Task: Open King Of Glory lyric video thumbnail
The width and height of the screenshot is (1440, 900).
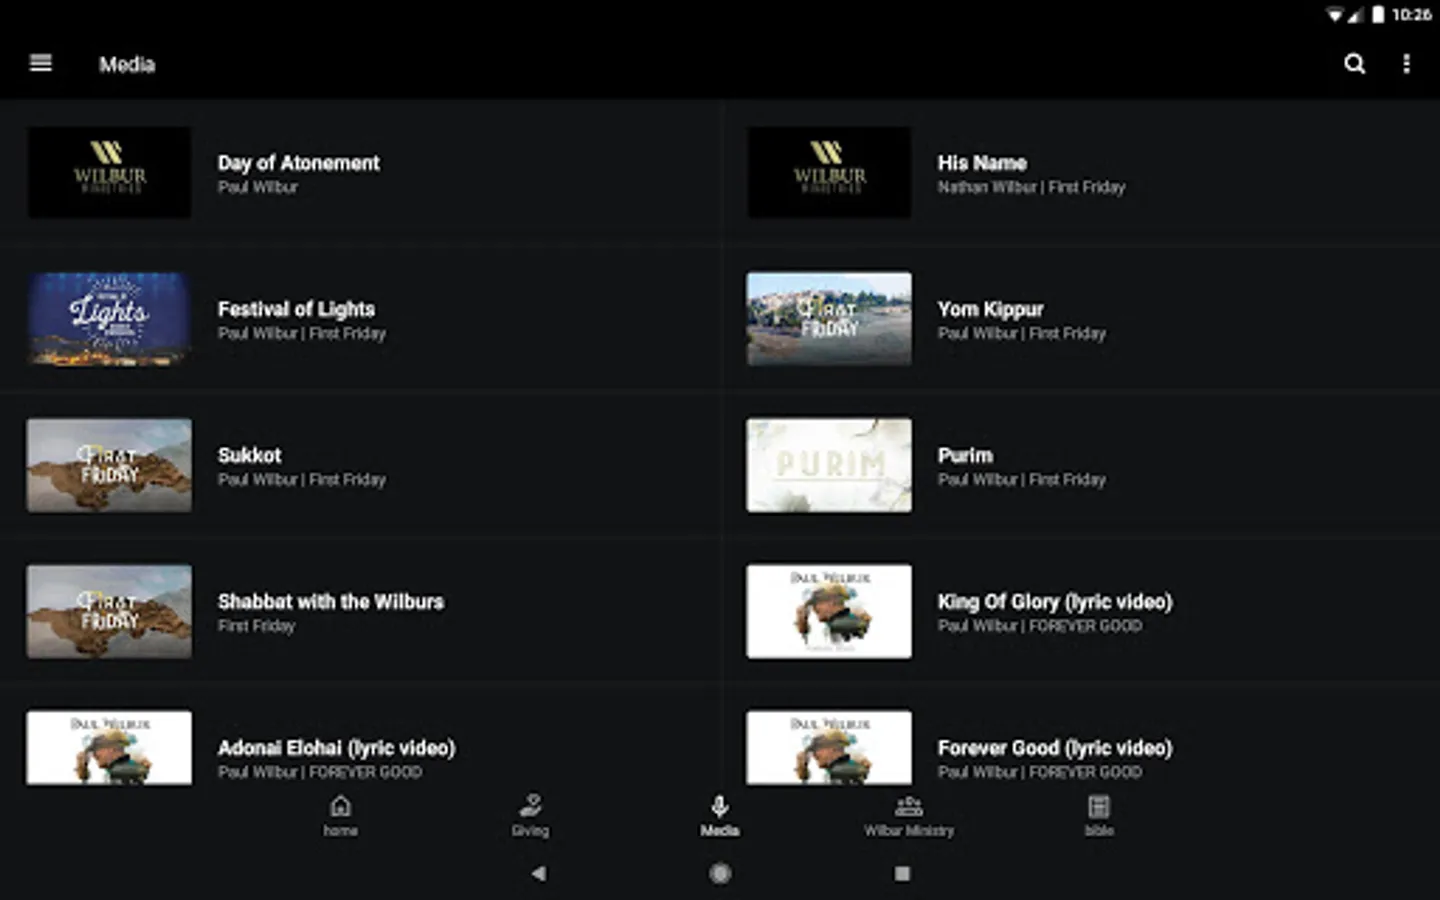Action: [829, 611]
